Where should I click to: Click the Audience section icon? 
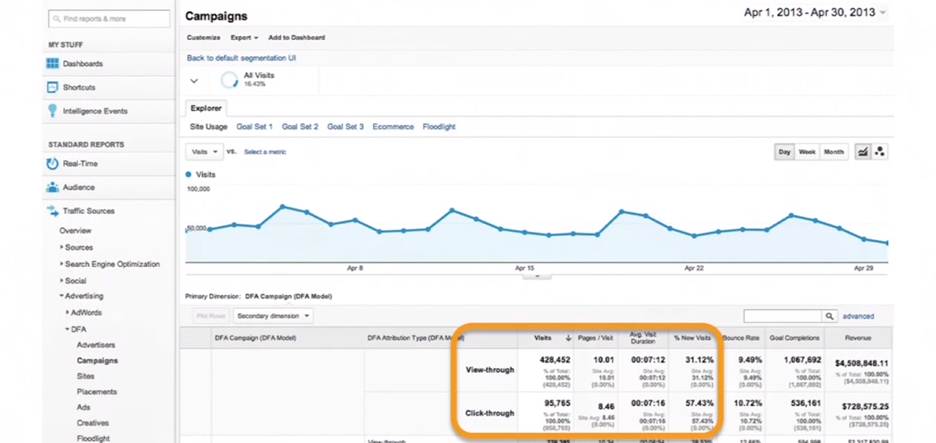pos(54,187)
